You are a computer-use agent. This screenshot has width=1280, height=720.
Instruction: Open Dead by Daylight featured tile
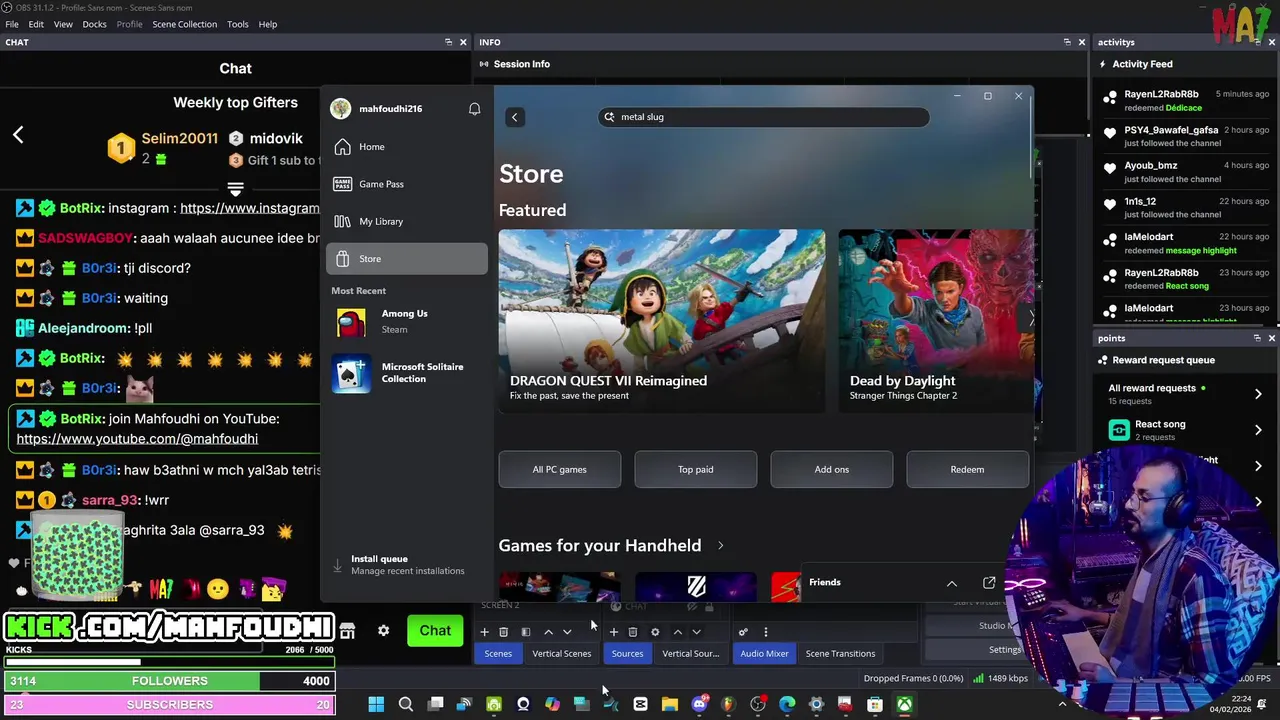pos(937,320)
